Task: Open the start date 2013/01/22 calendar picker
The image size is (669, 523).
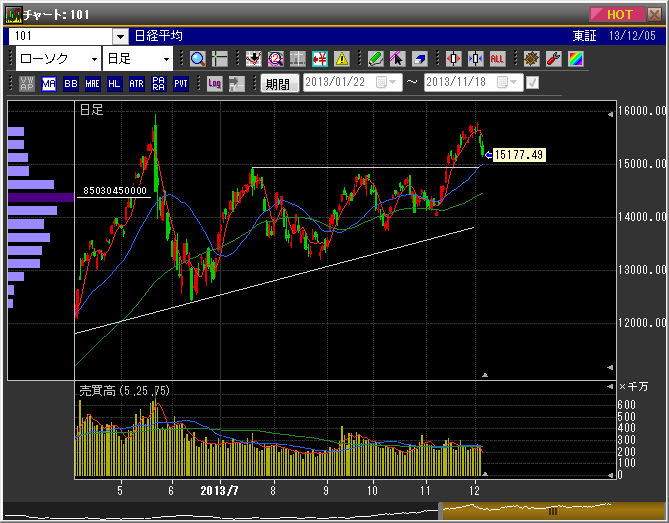Action: click(390, 83)
